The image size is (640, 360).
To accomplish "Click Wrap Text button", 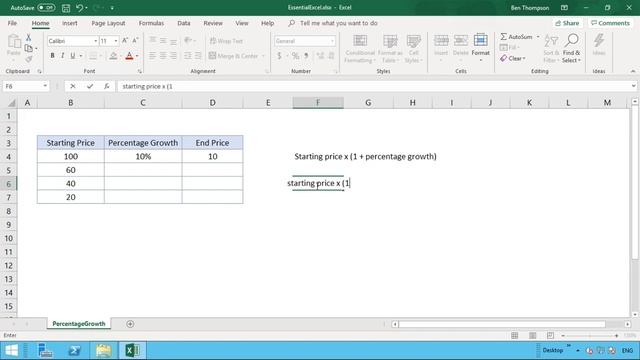I will (226, 41).
